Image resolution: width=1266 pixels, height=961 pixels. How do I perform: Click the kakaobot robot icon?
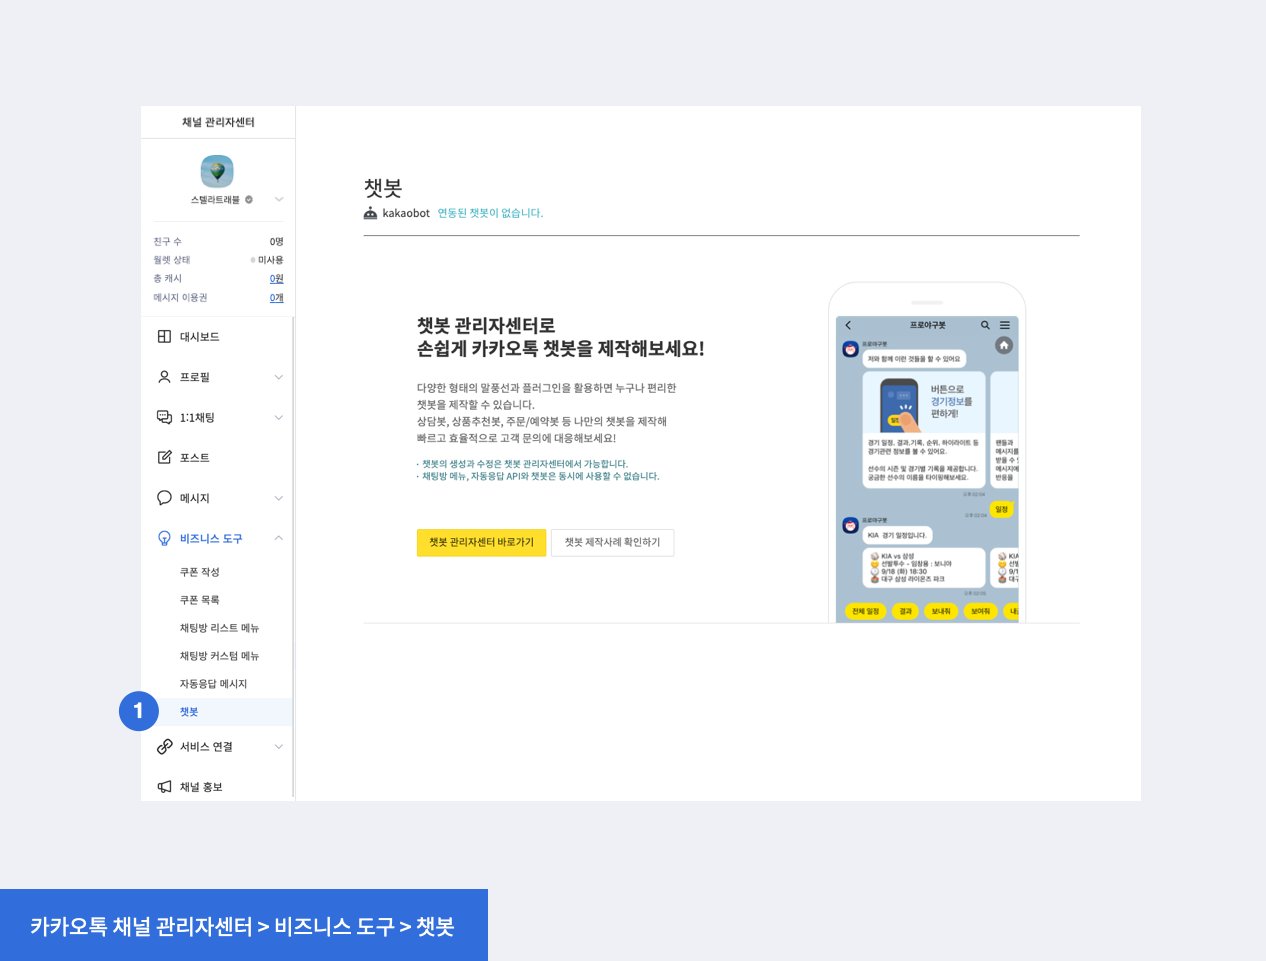pos(370,213)
